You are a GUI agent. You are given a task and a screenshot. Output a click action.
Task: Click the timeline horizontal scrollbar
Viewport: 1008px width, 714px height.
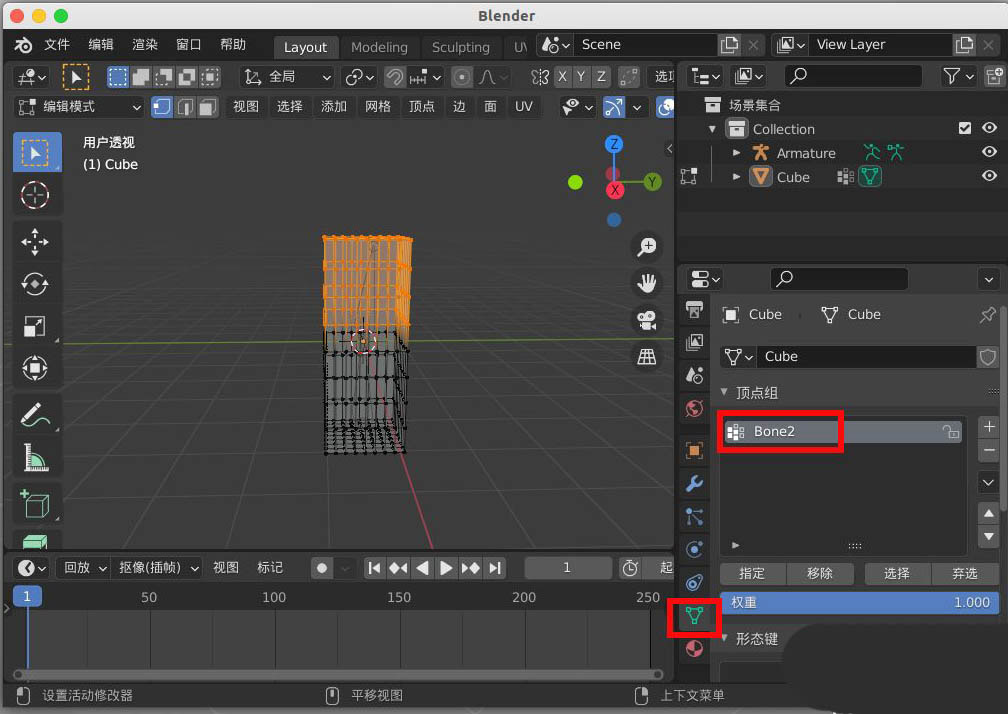tap(338, 674)
